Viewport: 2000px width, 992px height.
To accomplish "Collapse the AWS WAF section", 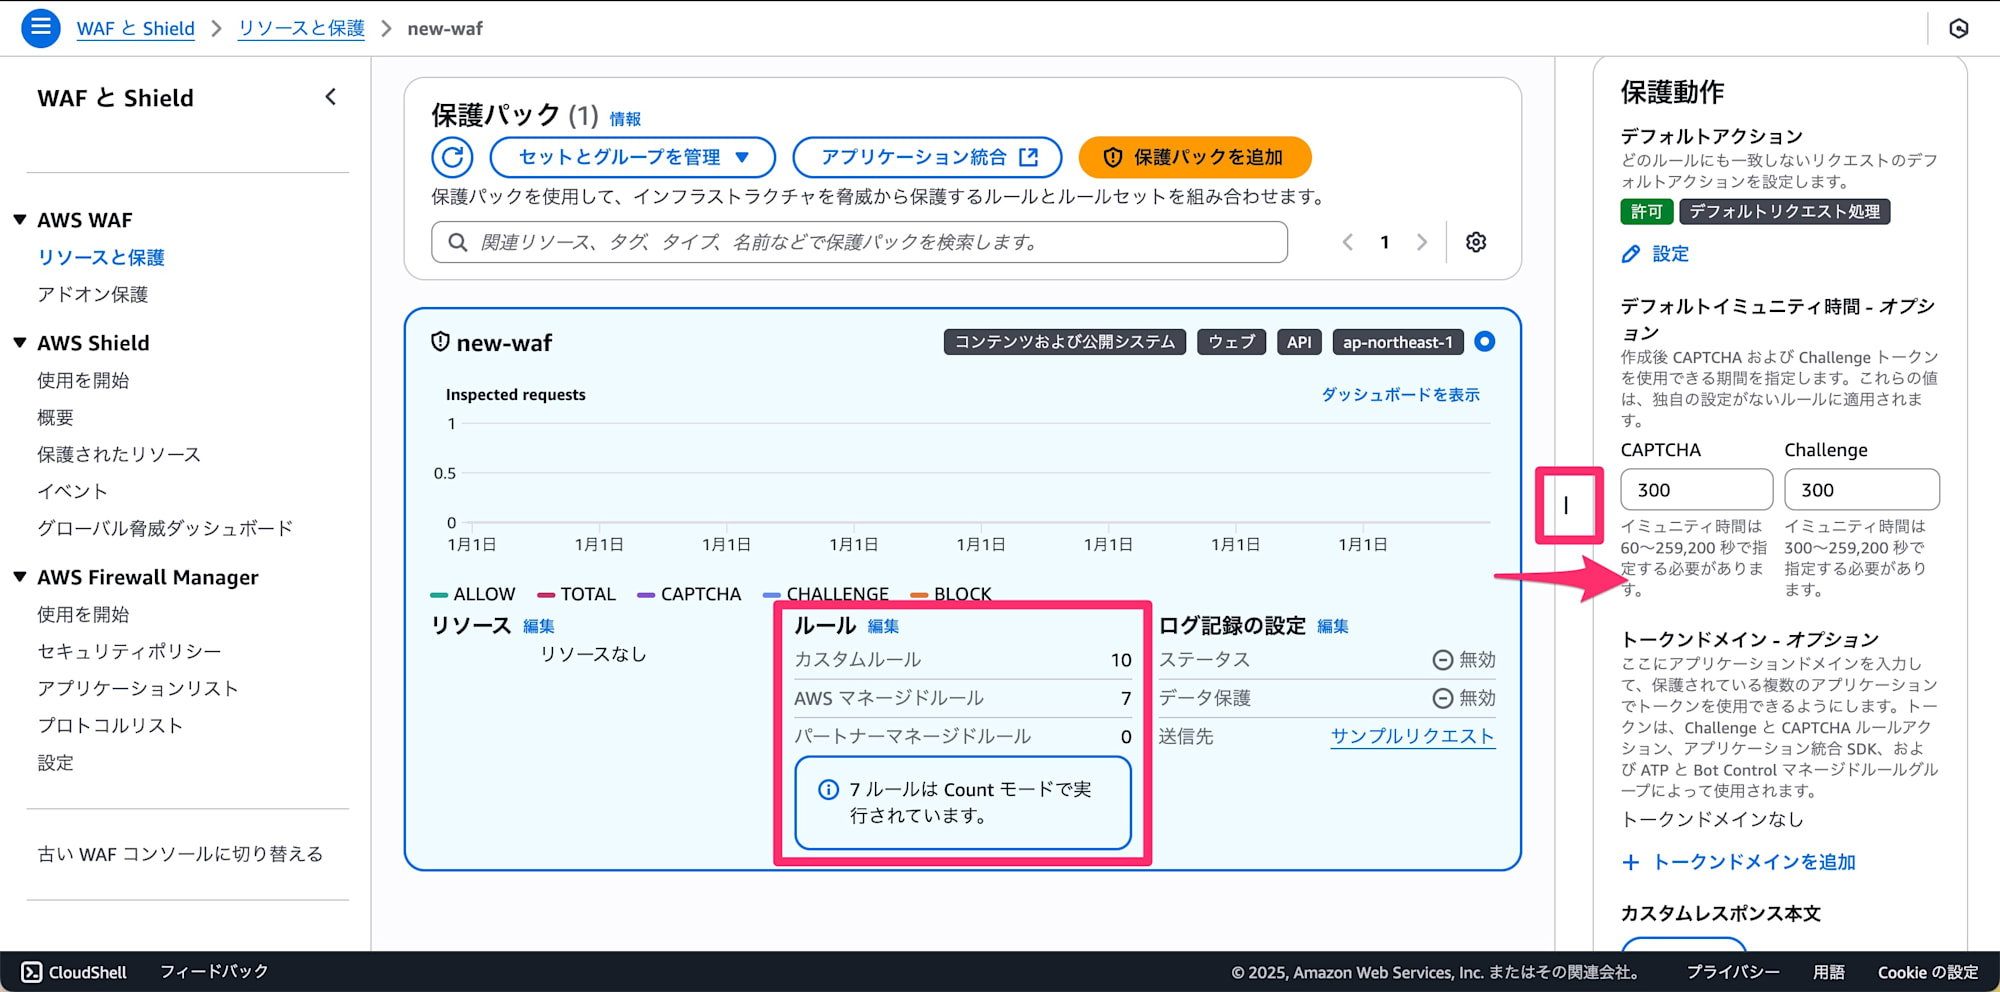I will click(19, 220).
